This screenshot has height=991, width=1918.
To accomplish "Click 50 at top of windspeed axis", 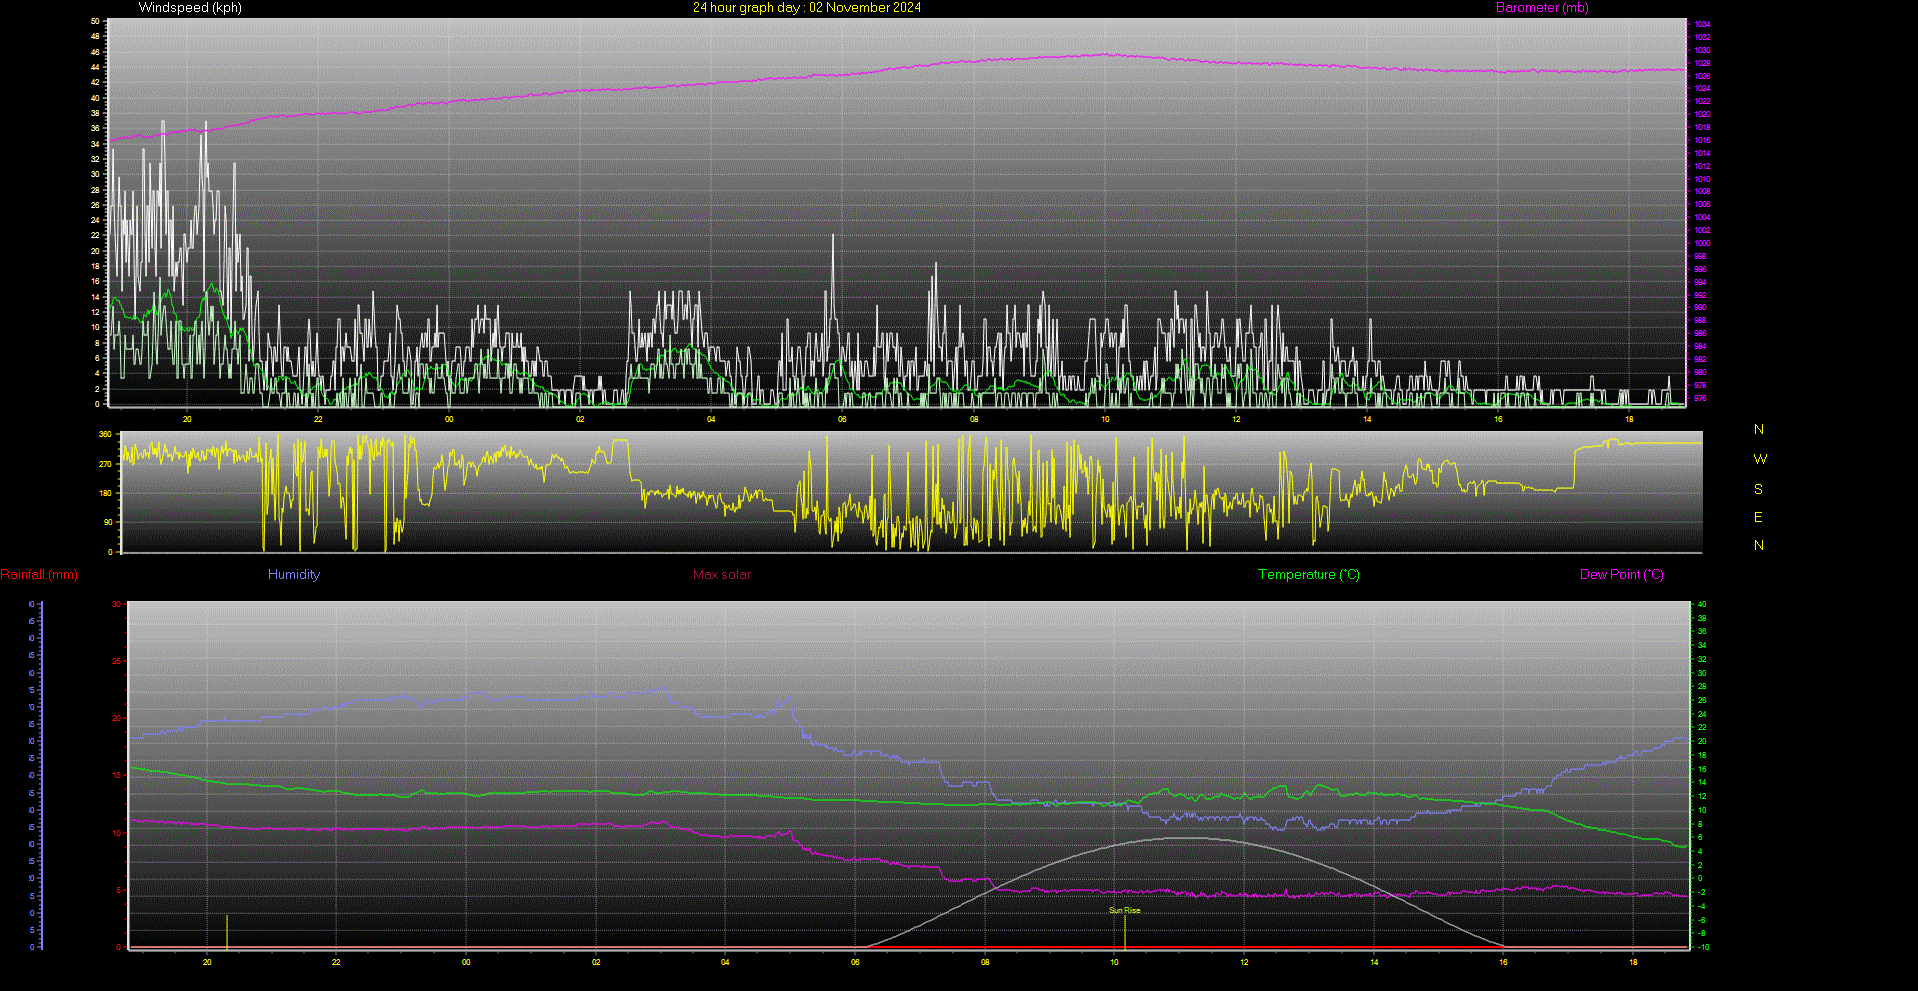I will coord(95,21).
